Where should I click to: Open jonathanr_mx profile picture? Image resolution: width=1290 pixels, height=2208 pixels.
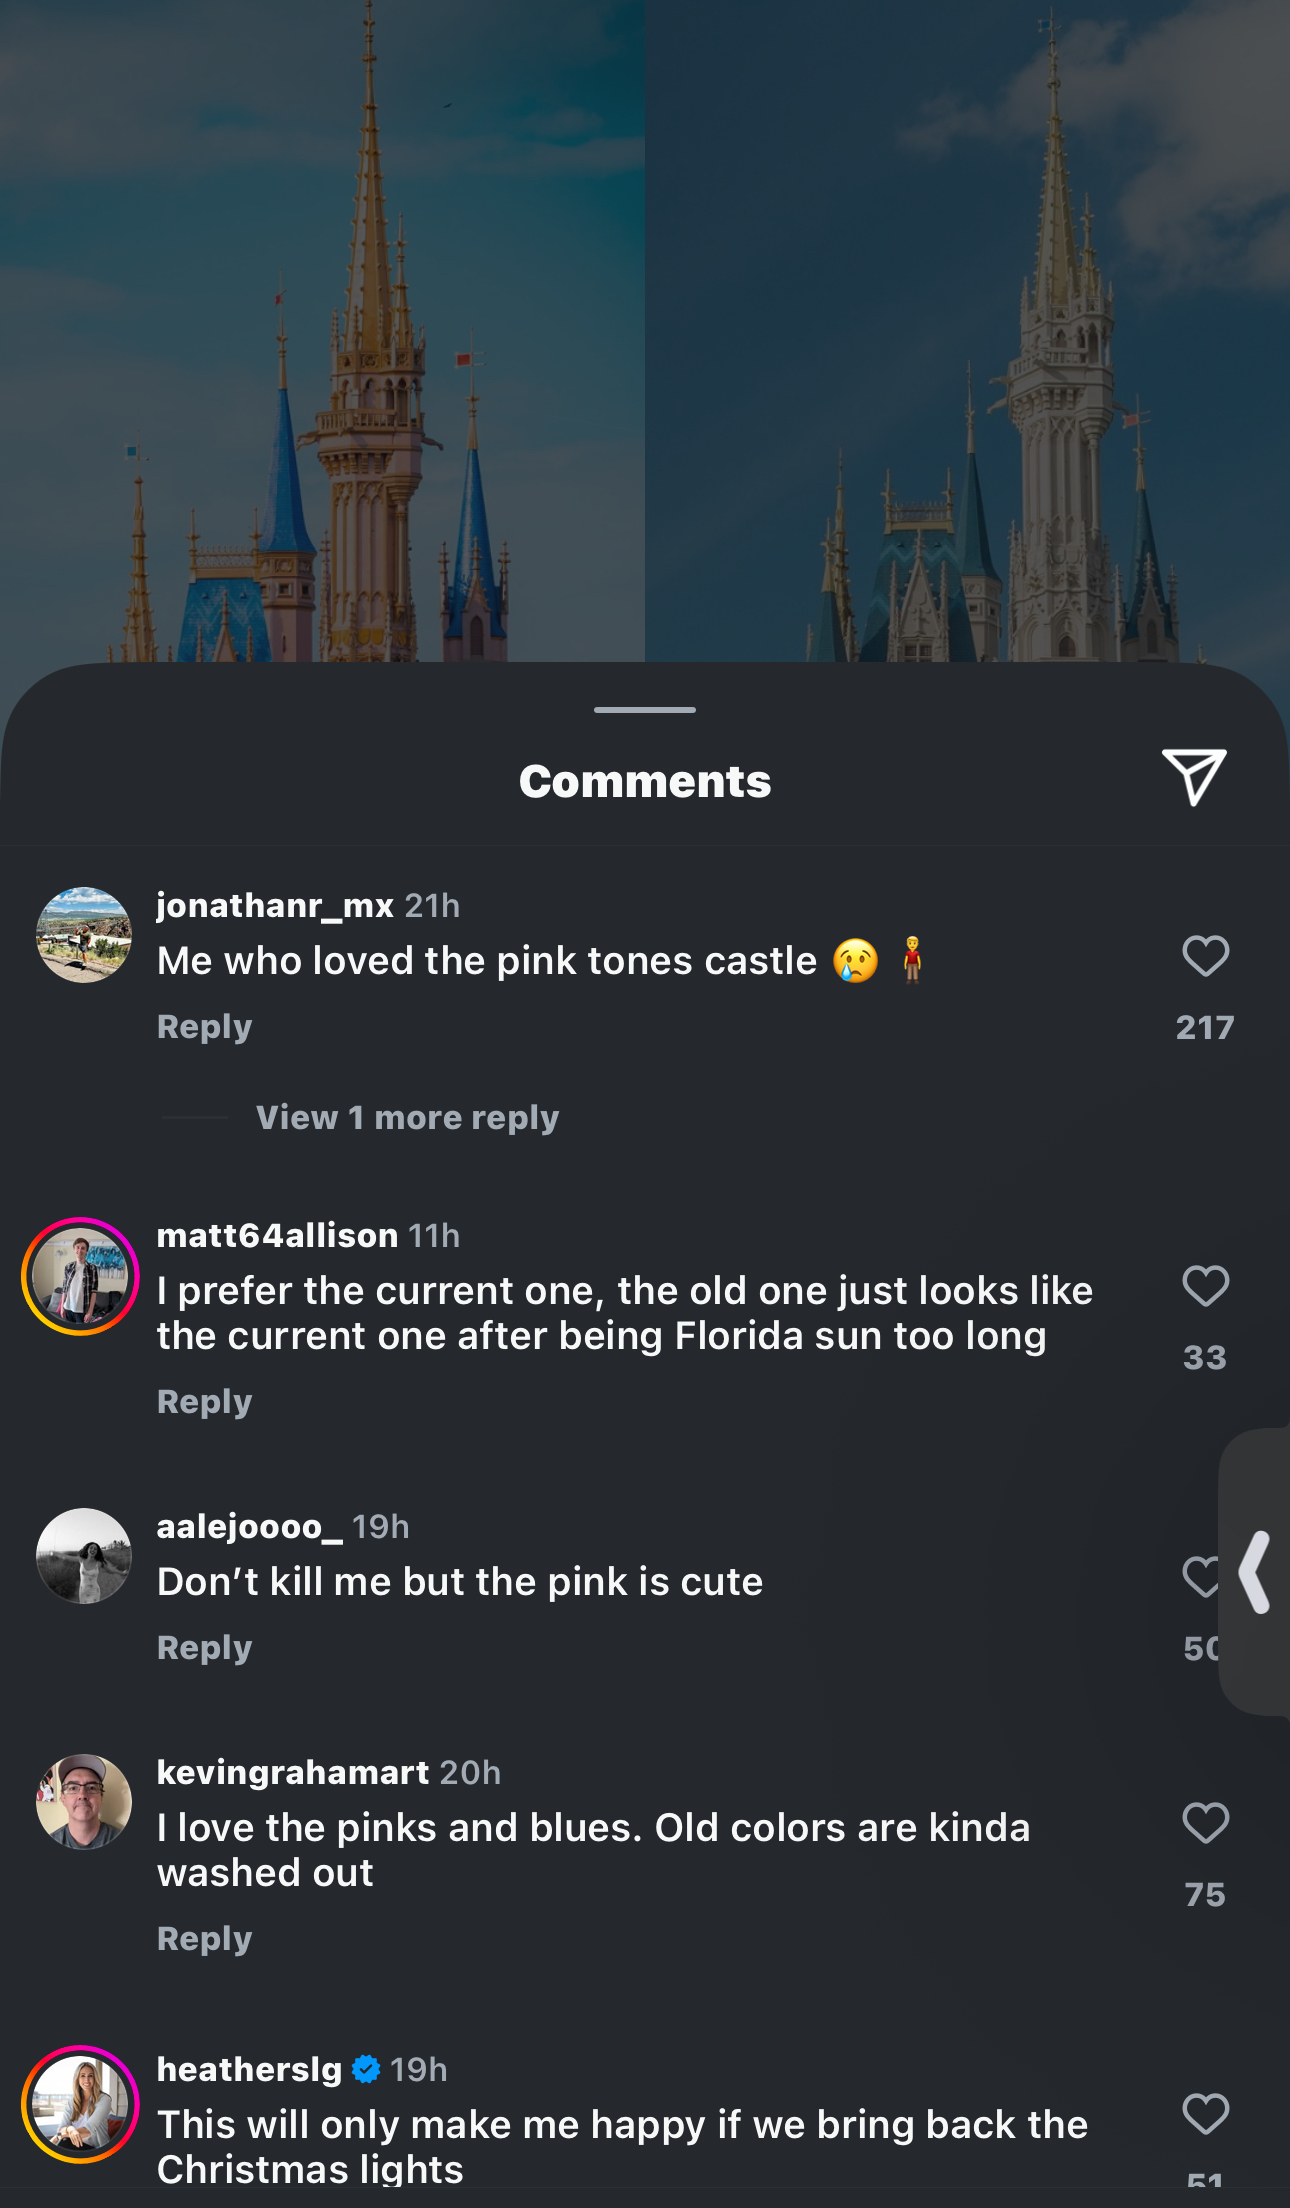click(x=84, y=935)
